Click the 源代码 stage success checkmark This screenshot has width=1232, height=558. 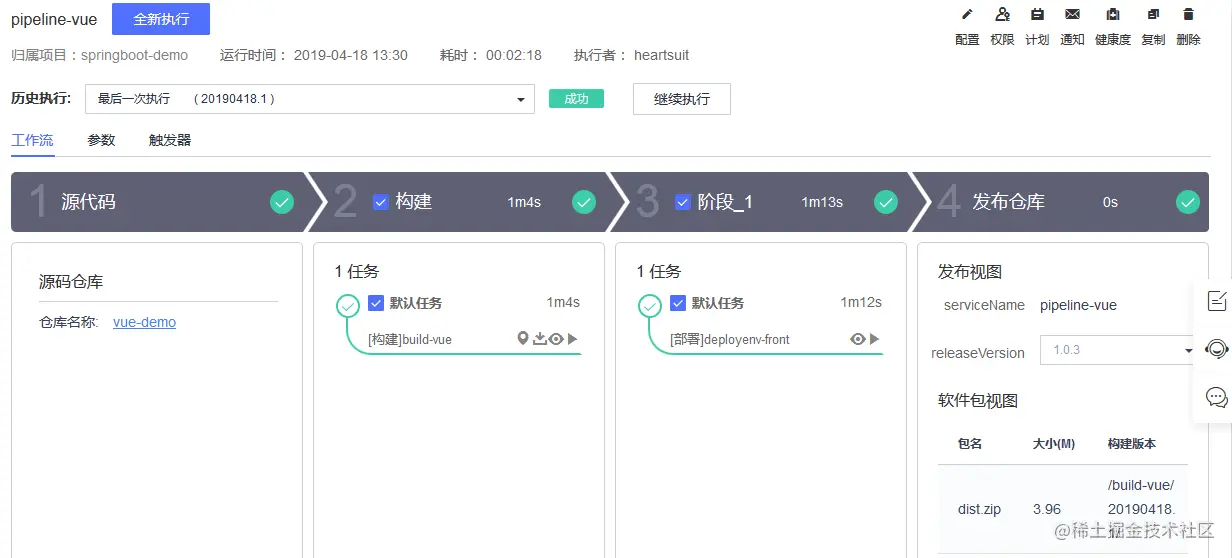pos(282,202)
